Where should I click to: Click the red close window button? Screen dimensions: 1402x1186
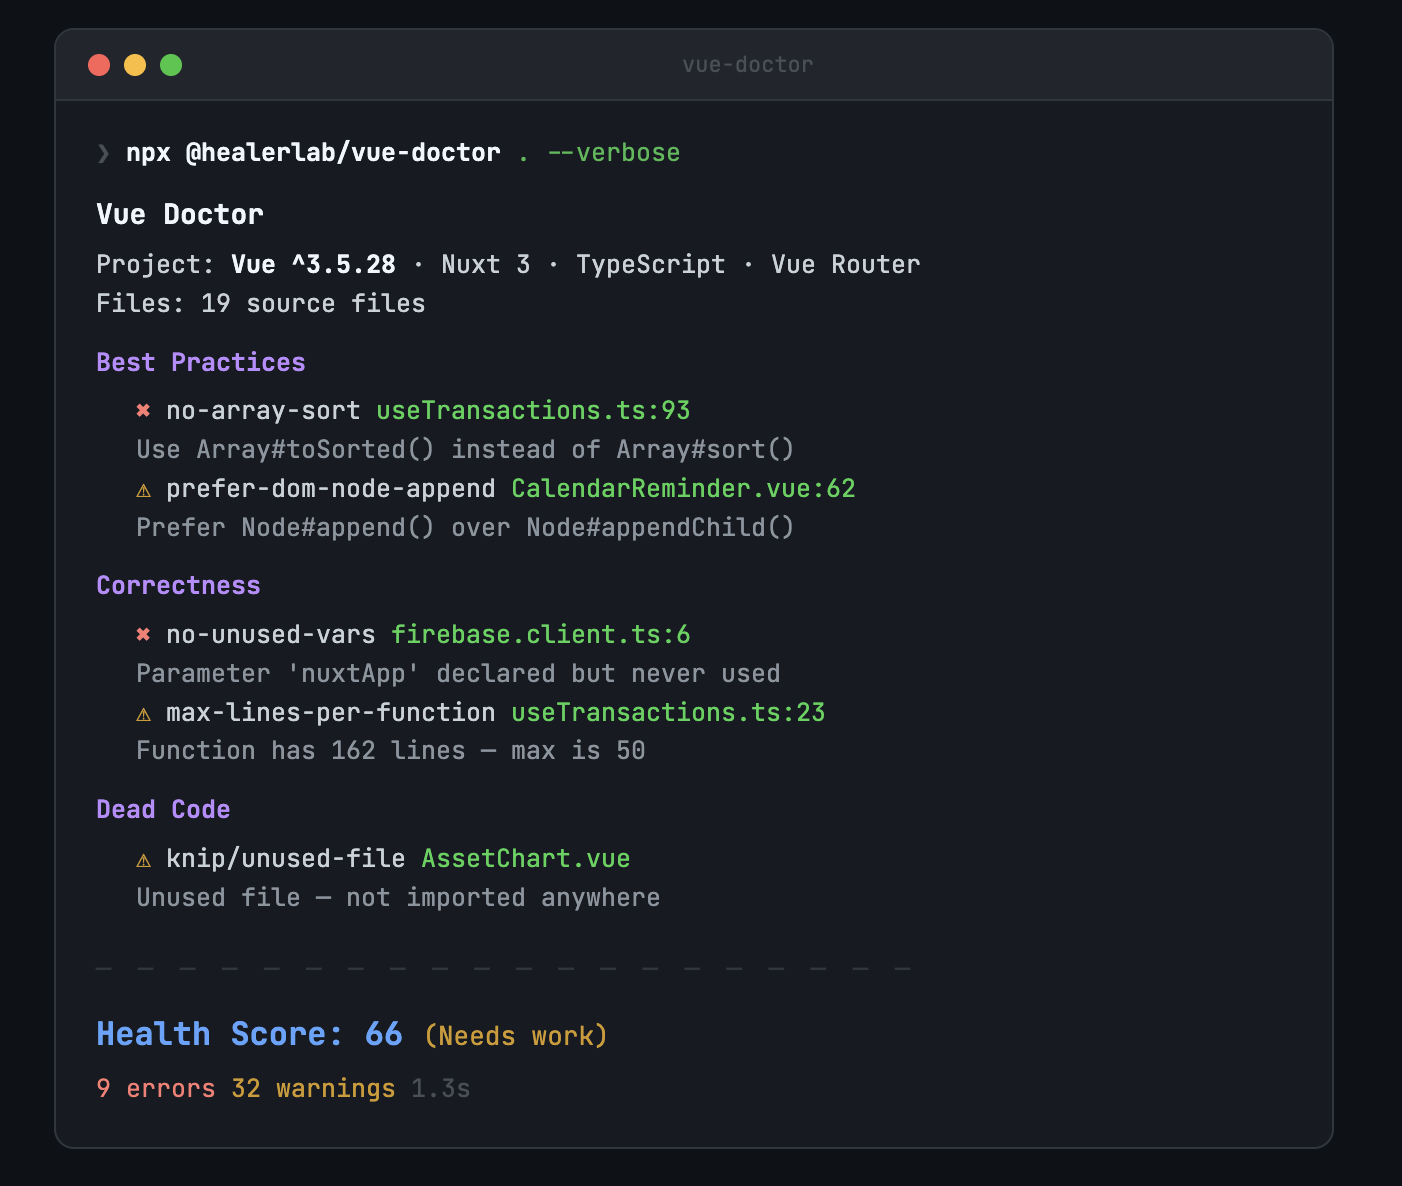click(x=99, y=65)
